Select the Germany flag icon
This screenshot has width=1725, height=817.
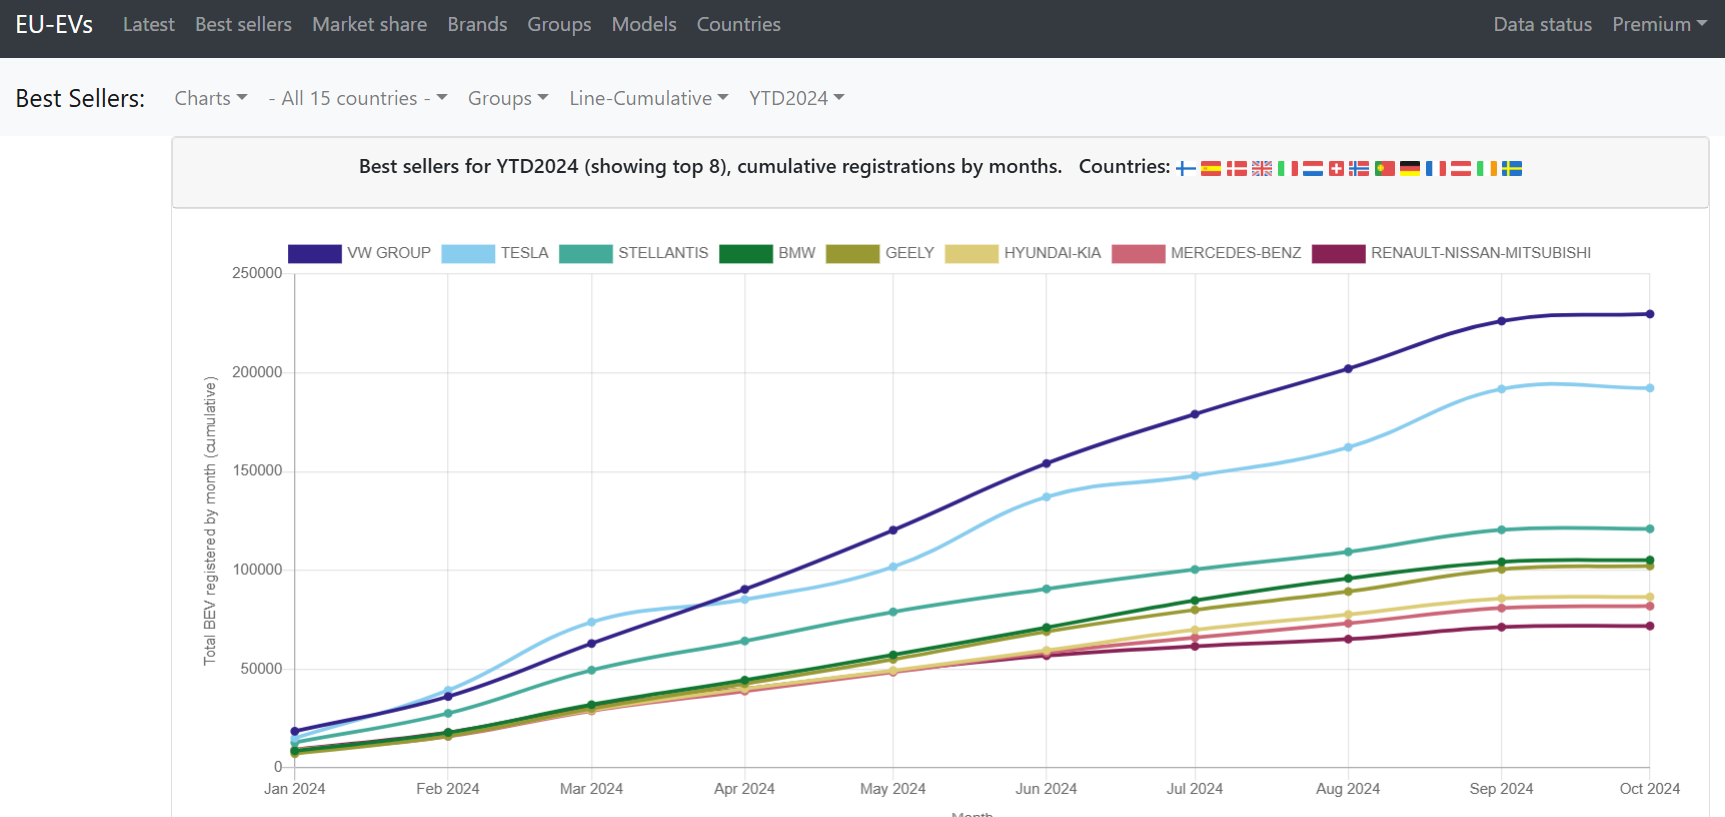1410,168
